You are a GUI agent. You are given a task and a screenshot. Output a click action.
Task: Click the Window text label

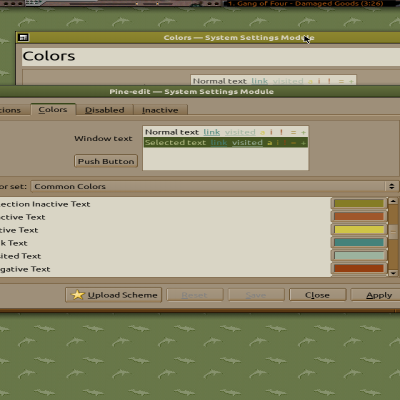[103, 138]
